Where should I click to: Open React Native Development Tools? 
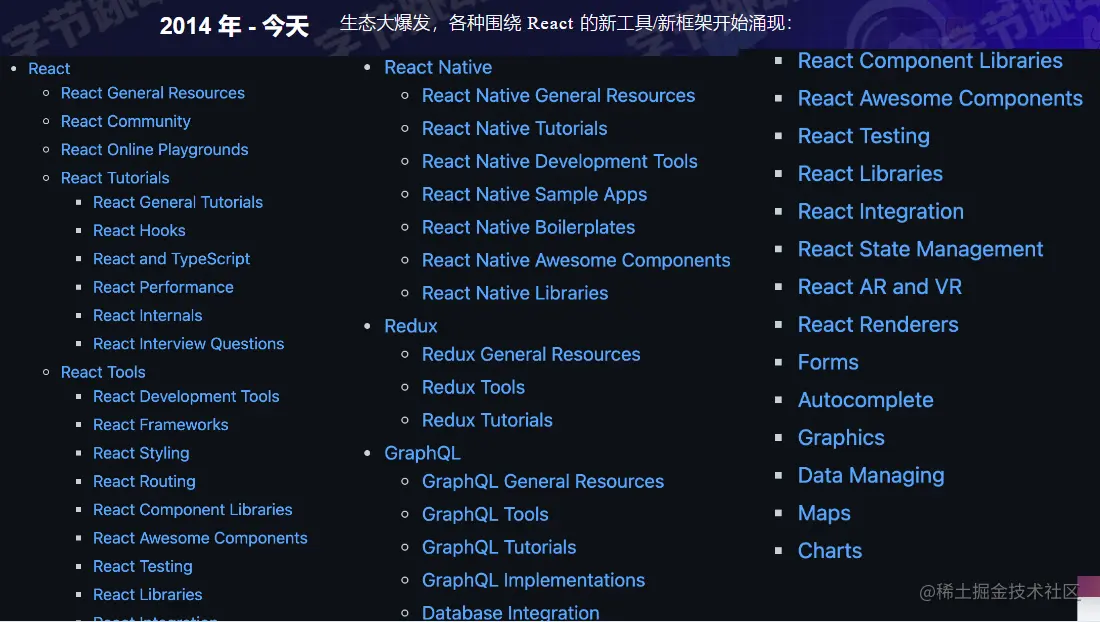(560, 161)
